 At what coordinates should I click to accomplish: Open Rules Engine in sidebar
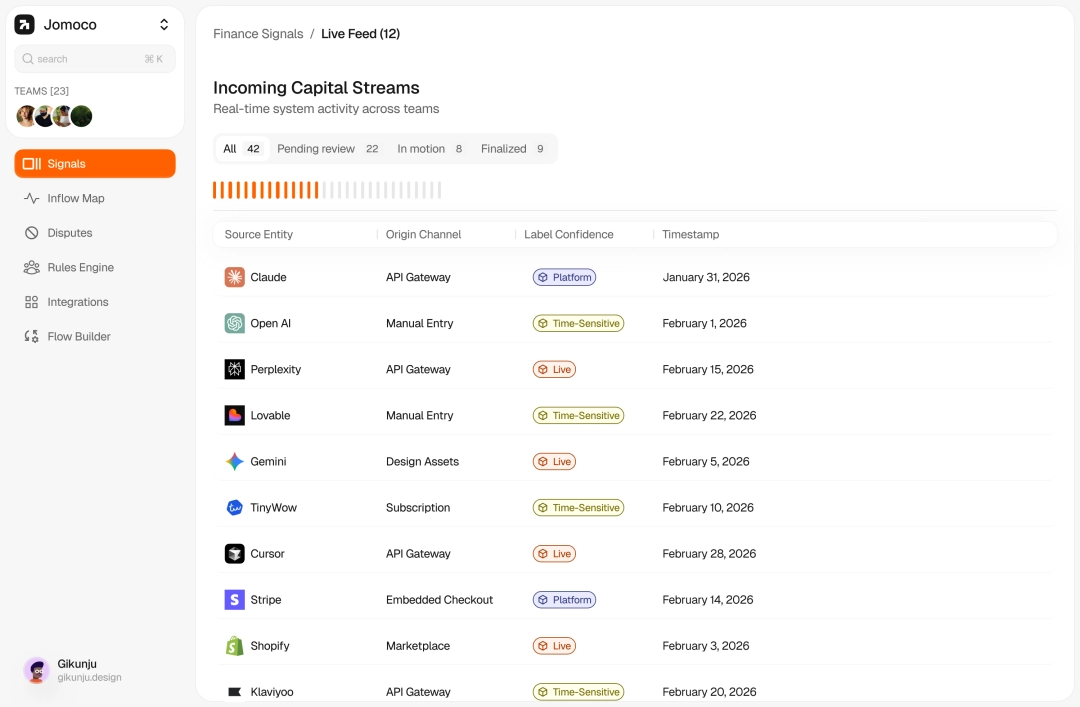point(95,267)
